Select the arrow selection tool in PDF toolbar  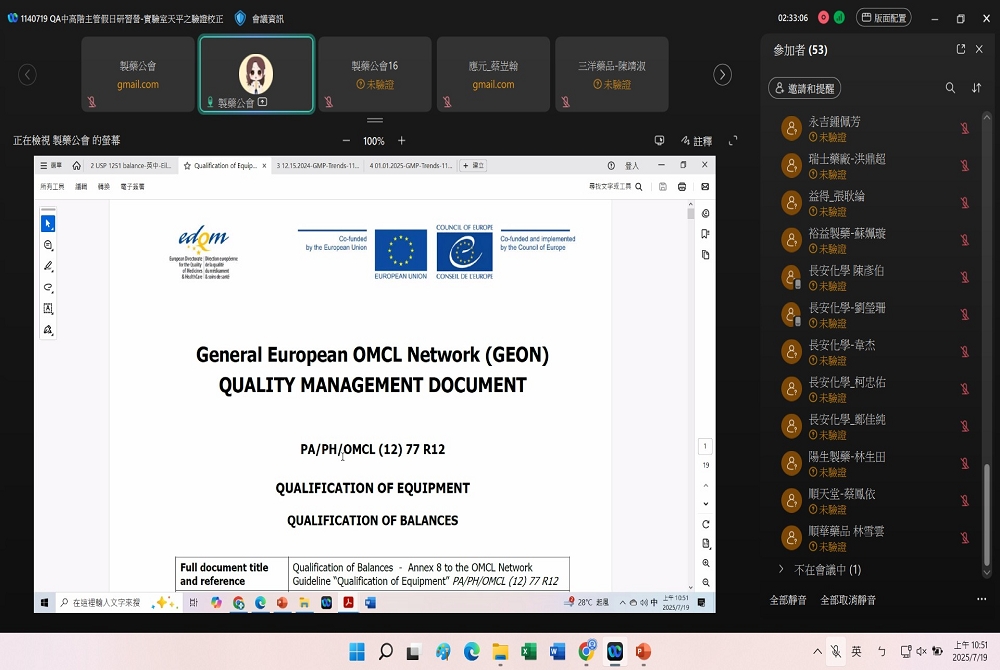tap(48, 224)
